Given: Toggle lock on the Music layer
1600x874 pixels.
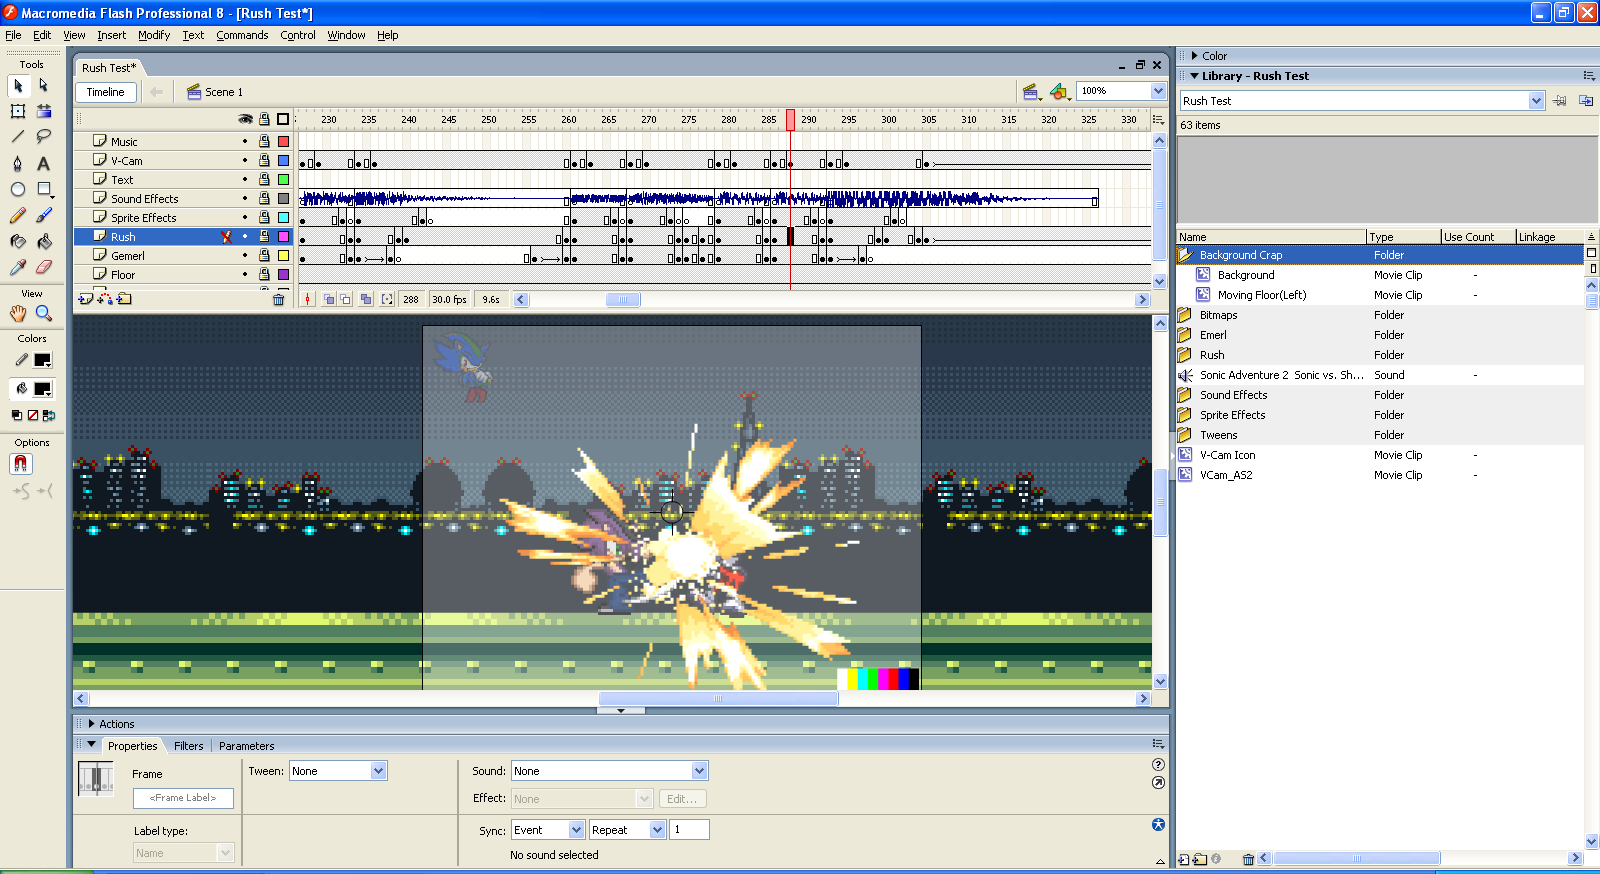Looking at the screenshot, I should pyautogui.click(x=264, y=142).
